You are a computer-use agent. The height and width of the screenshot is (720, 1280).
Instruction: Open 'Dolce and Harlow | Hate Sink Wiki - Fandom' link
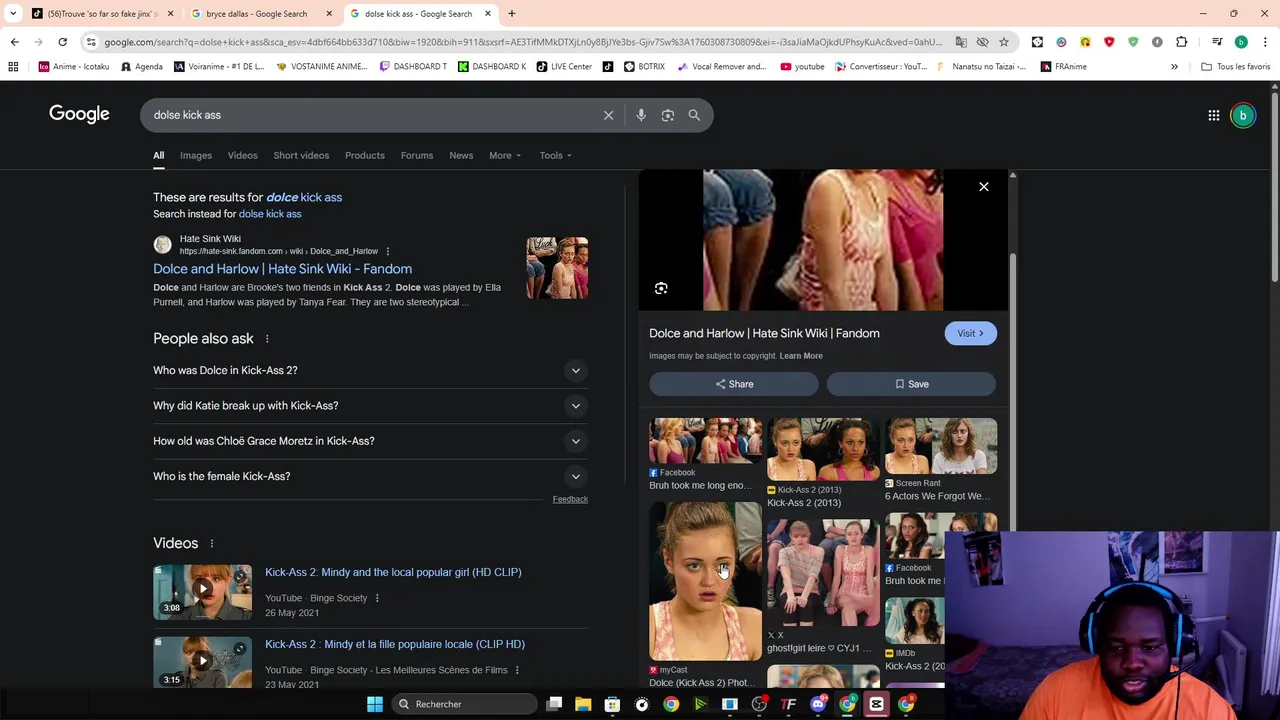pos(282,269)
